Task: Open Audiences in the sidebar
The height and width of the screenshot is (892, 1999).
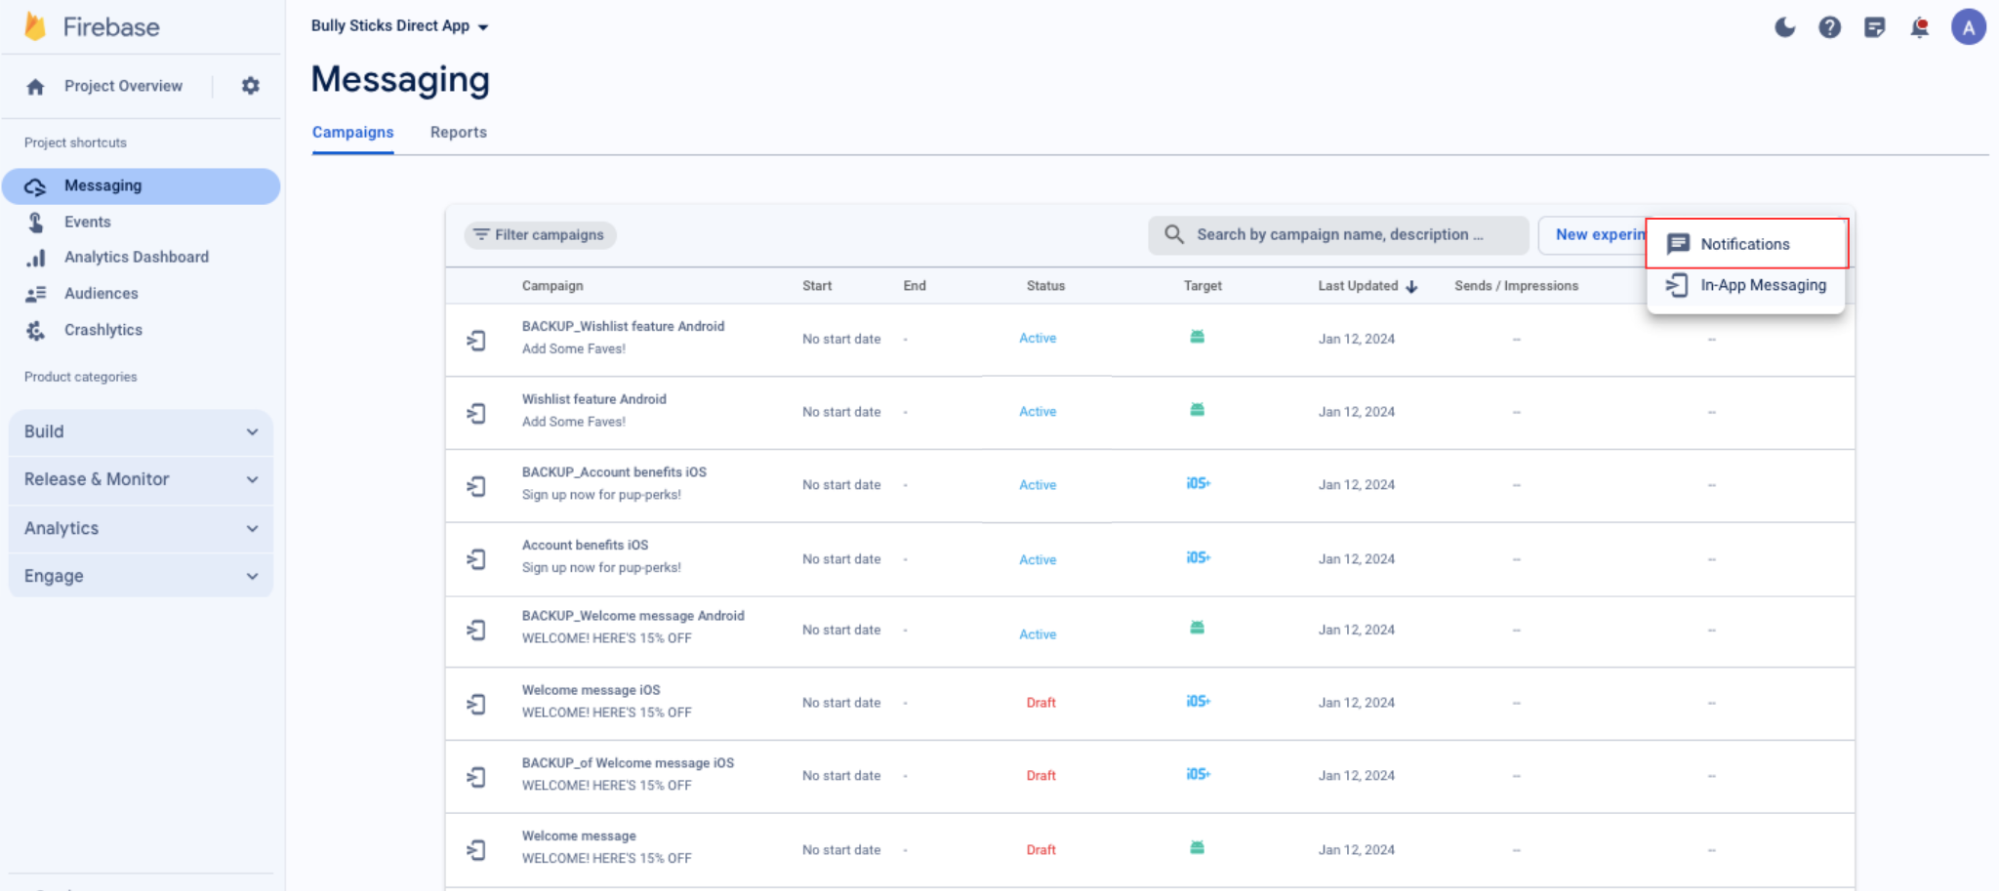Action: coord(101,293)
